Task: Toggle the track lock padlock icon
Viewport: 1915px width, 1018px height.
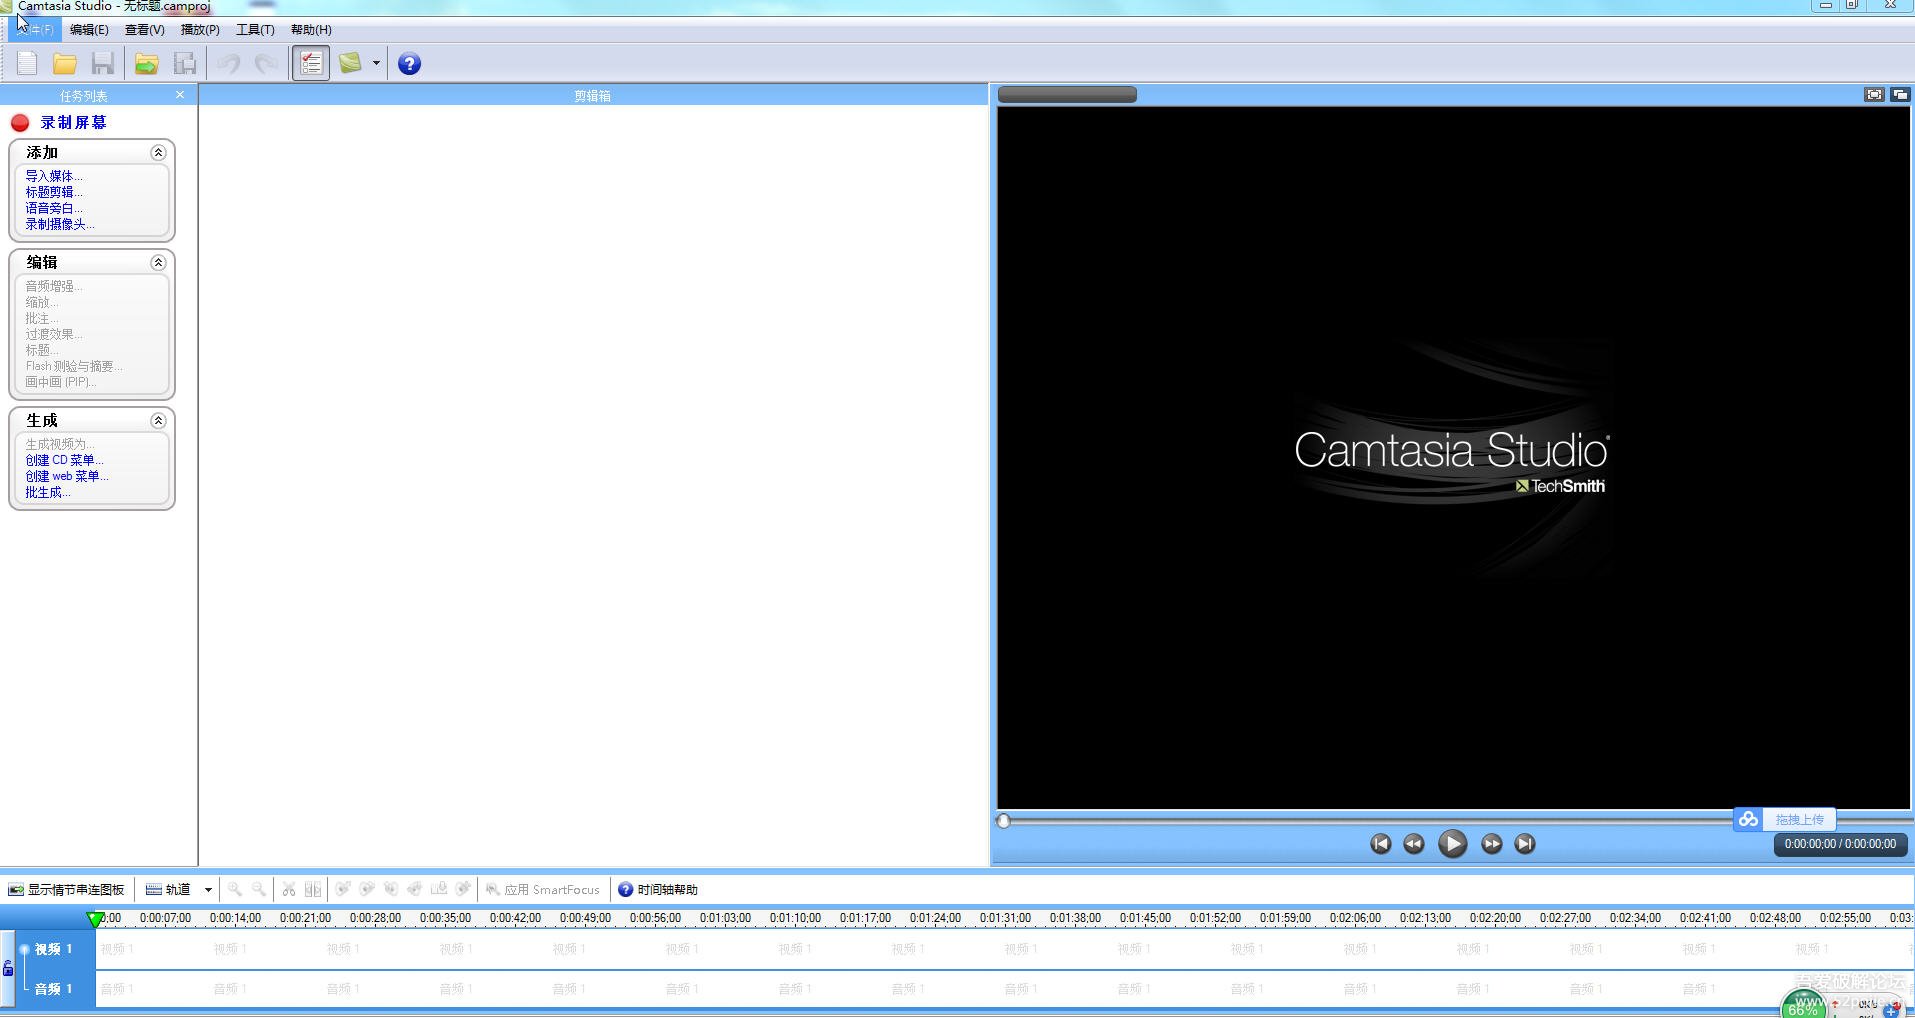Action: [x=8, y=968]
